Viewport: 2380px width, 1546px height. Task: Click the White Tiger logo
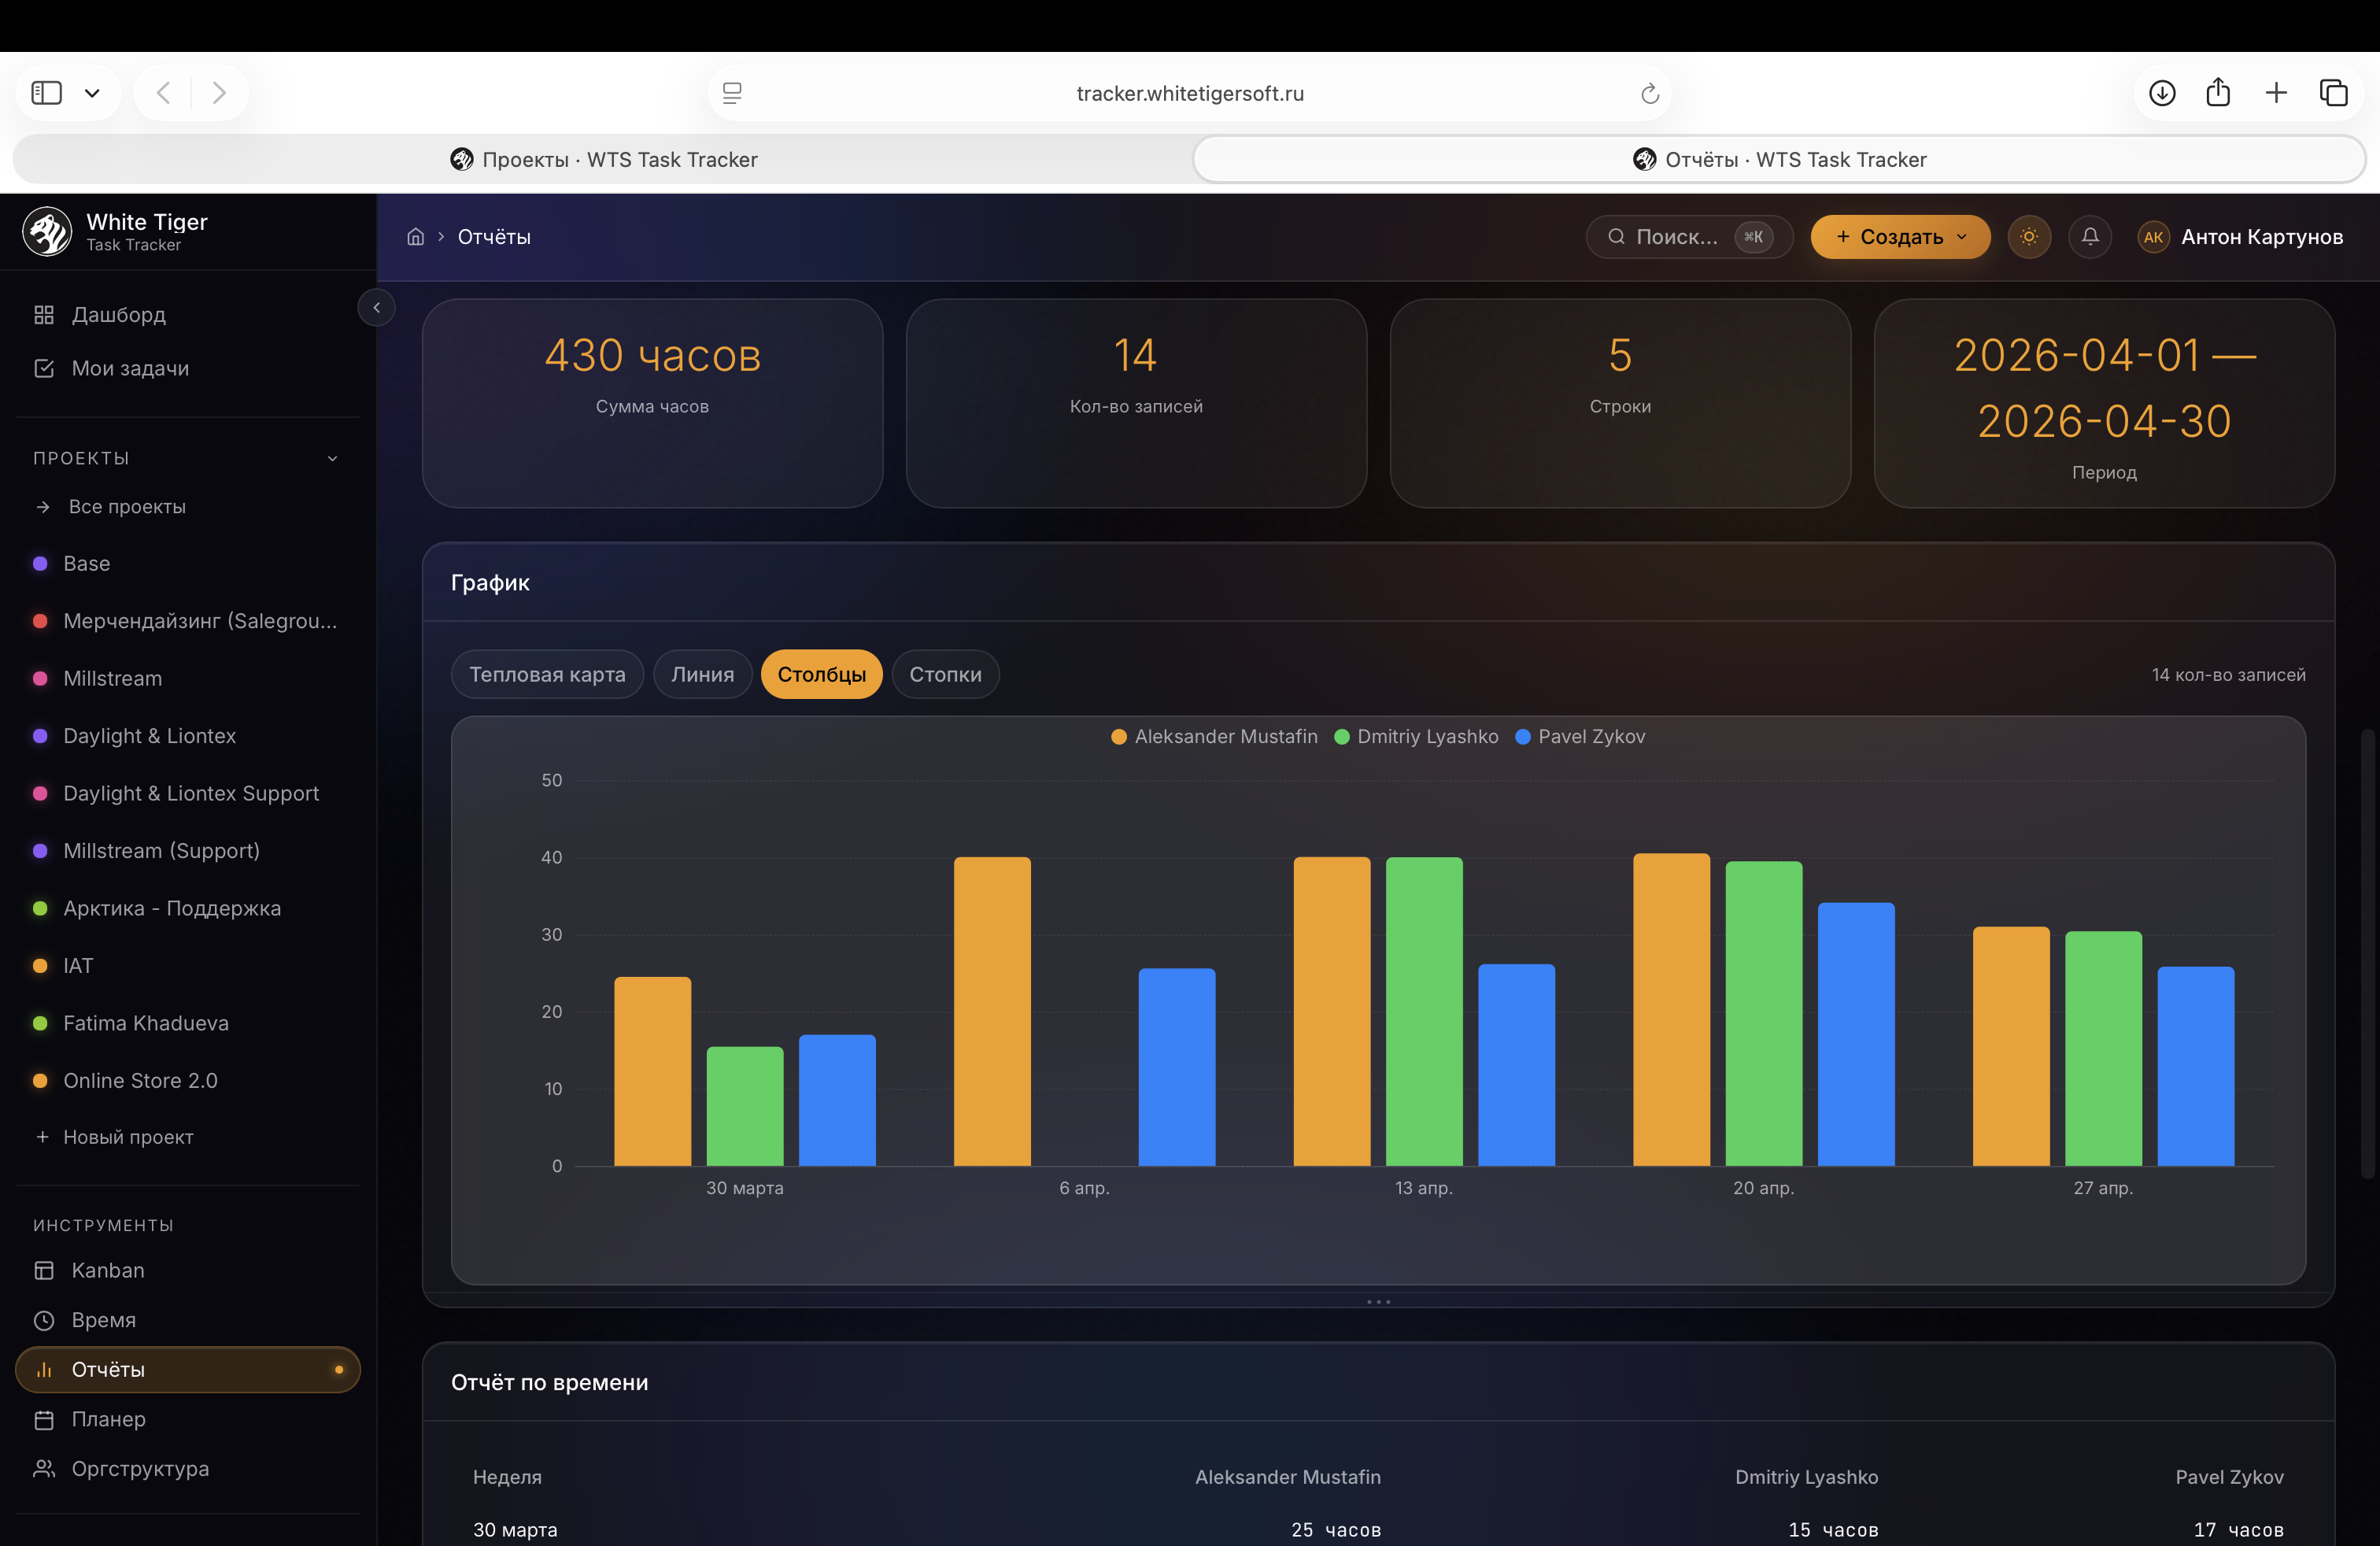coord(47,231)
